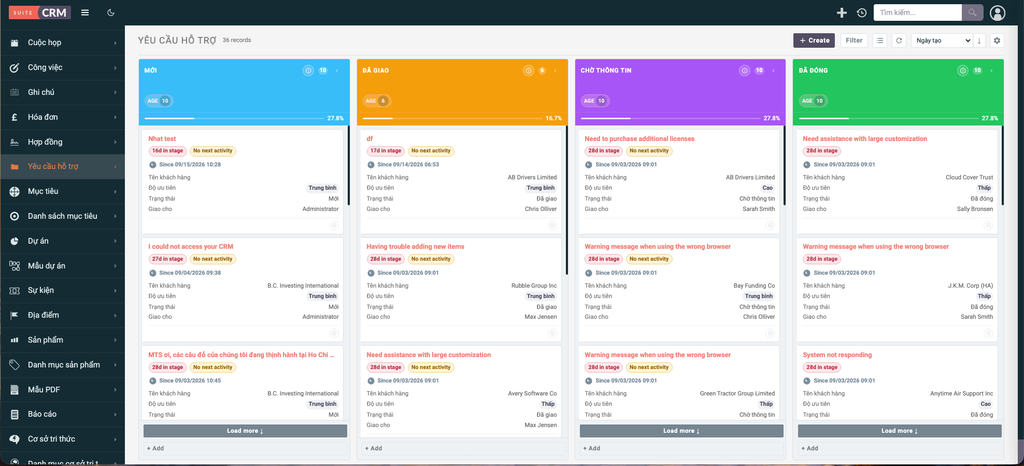Viewport: 1024px width, 466px height.
Task: Focus the Tìm kiếm search field
Action: 918,12
